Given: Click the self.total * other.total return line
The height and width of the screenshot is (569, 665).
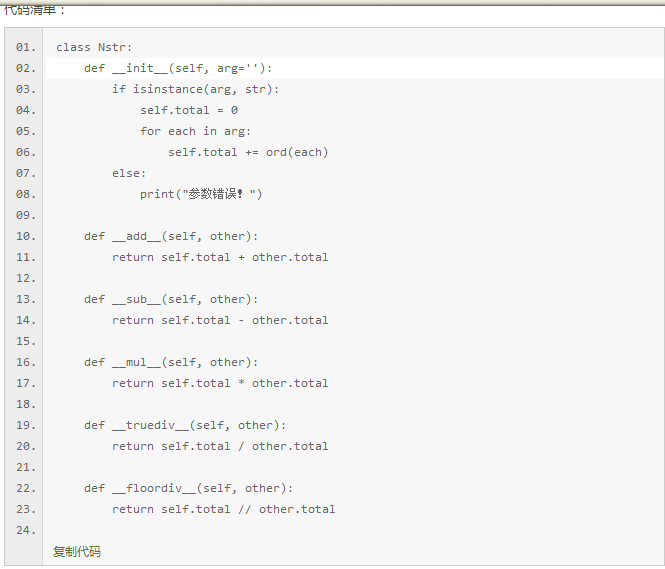Looking at the screenshot, I should pyautogui.click(x=220, y=383).
